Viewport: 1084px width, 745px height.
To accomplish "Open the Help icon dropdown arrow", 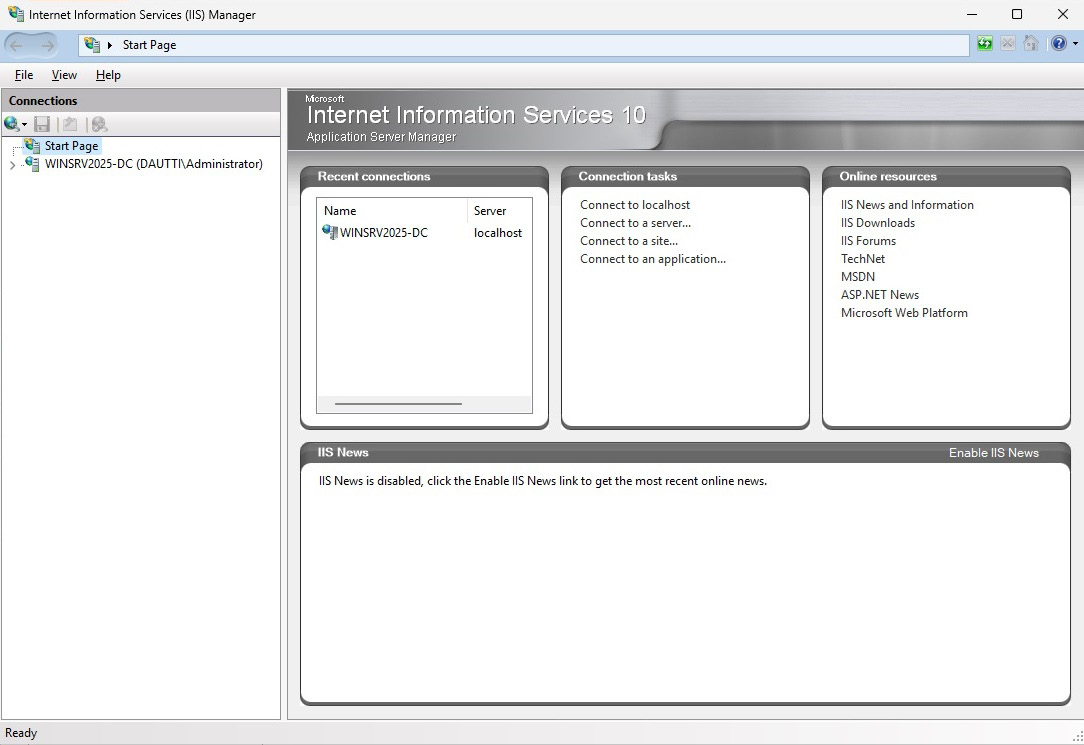I will pyautogui.click(x=1075, y=44).
